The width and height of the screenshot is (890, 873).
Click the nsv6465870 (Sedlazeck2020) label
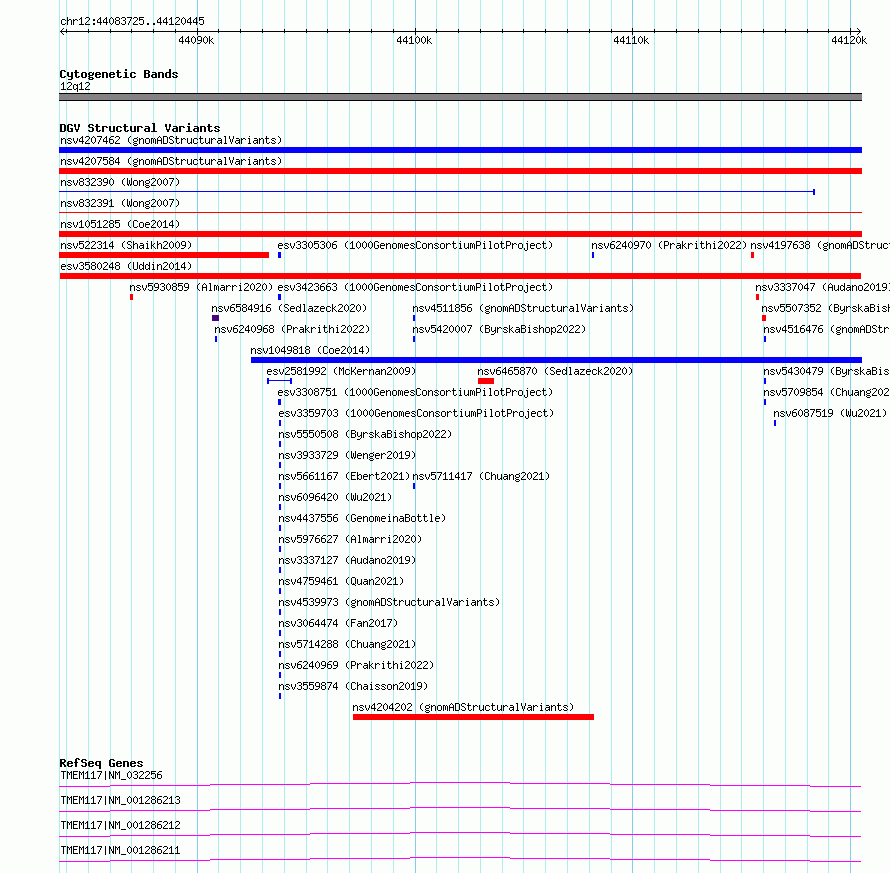pos(555,371)
